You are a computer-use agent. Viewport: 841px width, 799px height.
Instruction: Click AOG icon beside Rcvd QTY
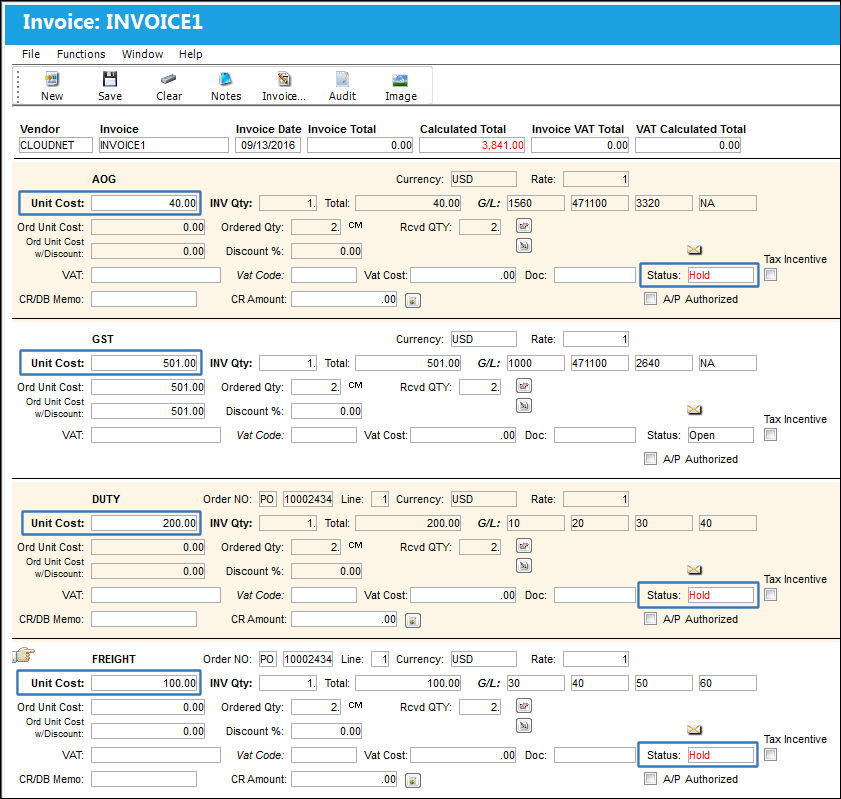click(x=524, y=226)
